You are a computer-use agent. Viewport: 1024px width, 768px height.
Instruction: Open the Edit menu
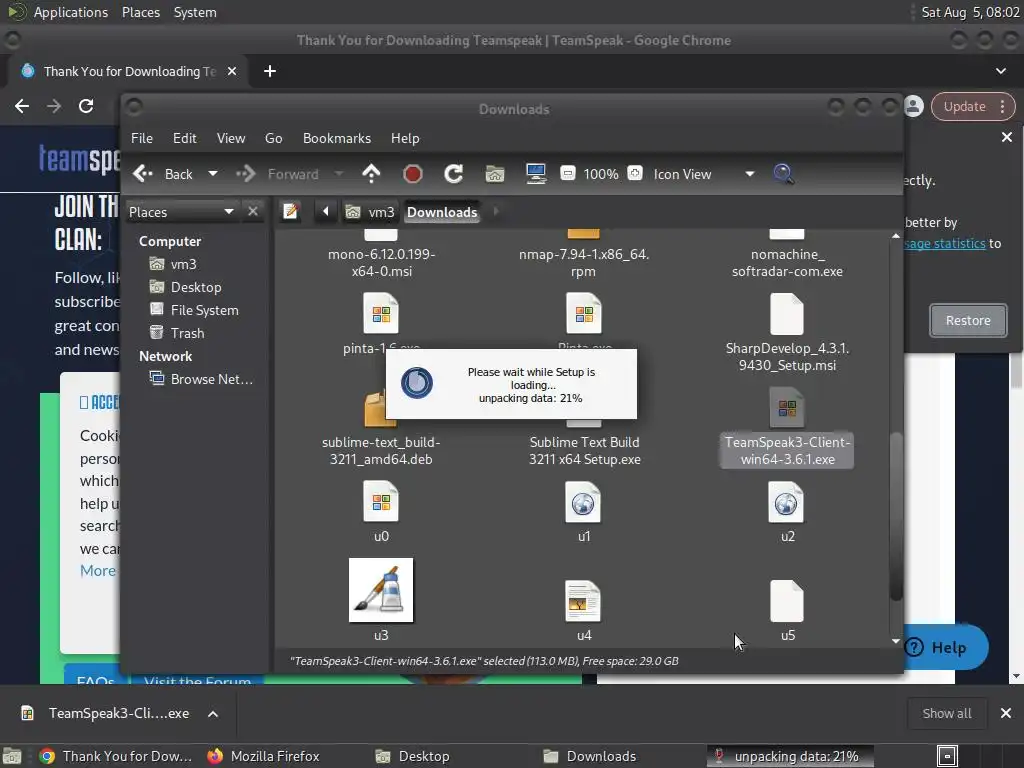tap(184, 138)
